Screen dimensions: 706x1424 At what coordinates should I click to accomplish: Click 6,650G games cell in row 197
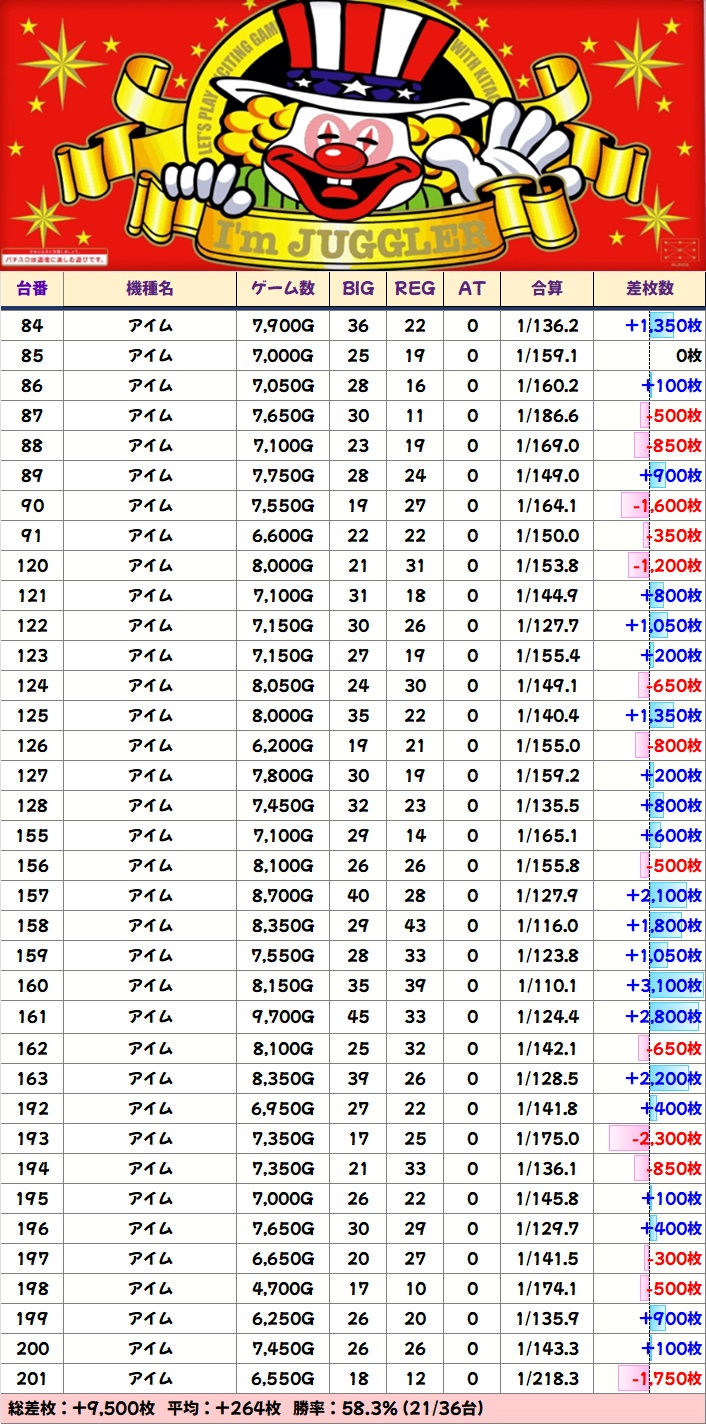coord(283,1259)
